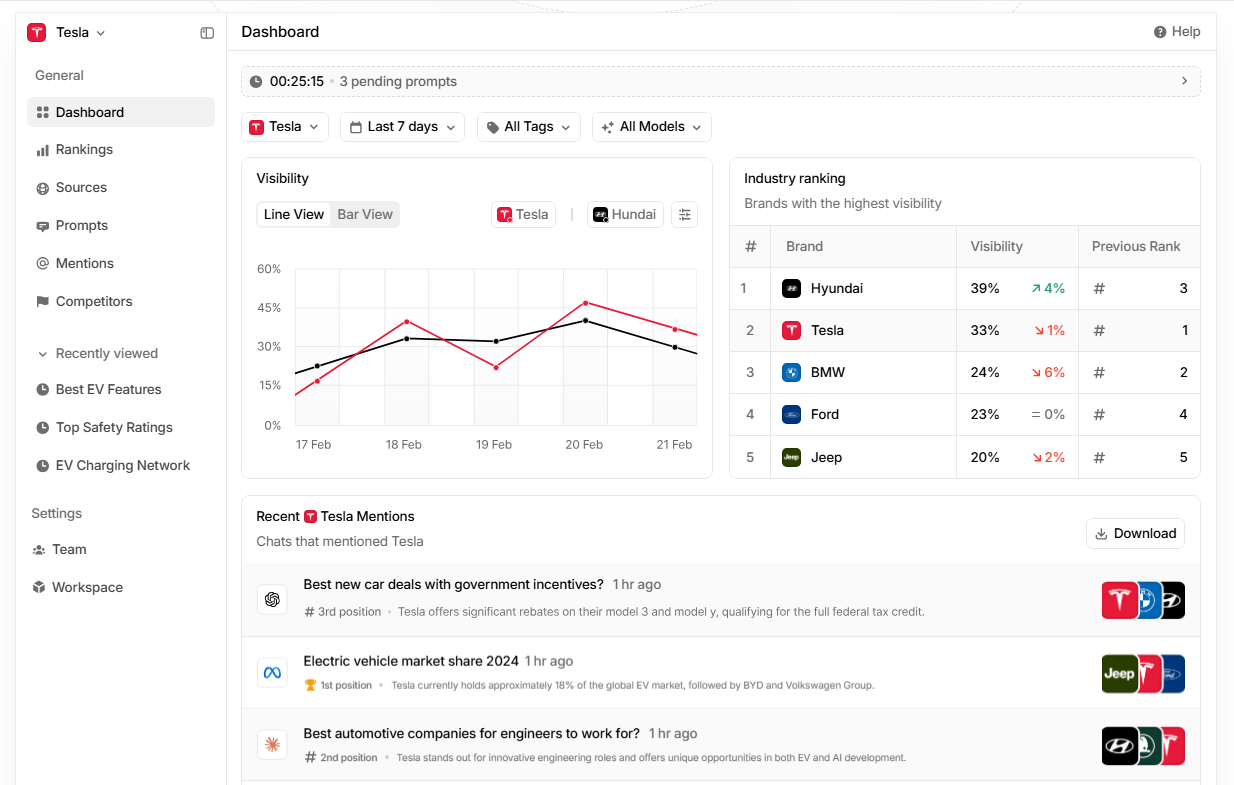Click the trophy 1st position badge

coord(338,686)
